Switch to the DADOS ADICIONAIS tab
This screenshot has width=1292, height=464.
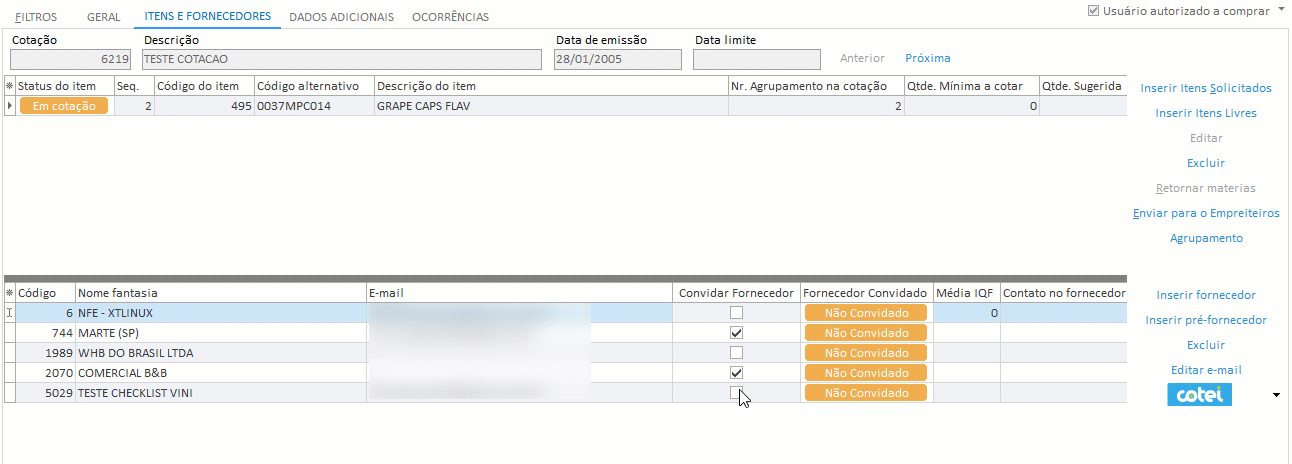341,17
